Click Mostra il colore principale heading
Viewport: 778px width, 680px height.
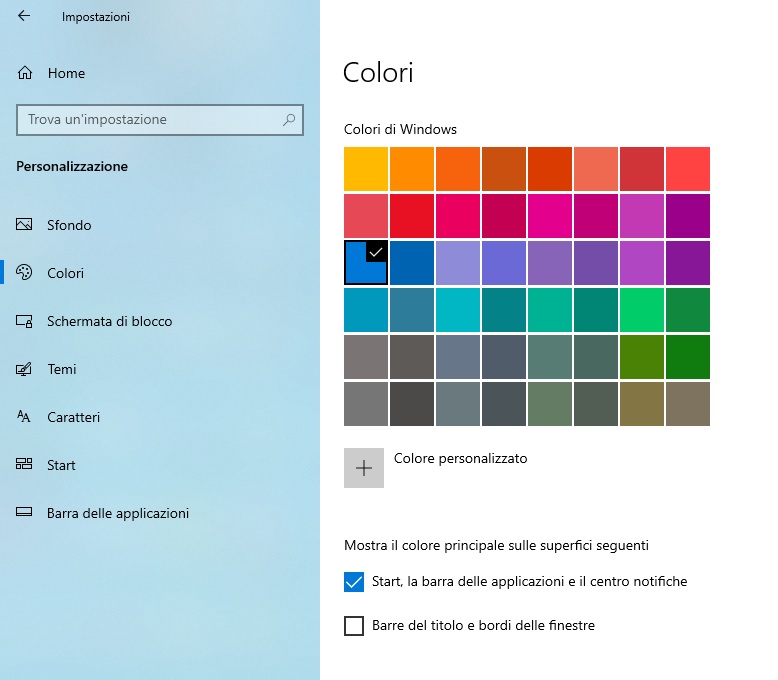496,545
